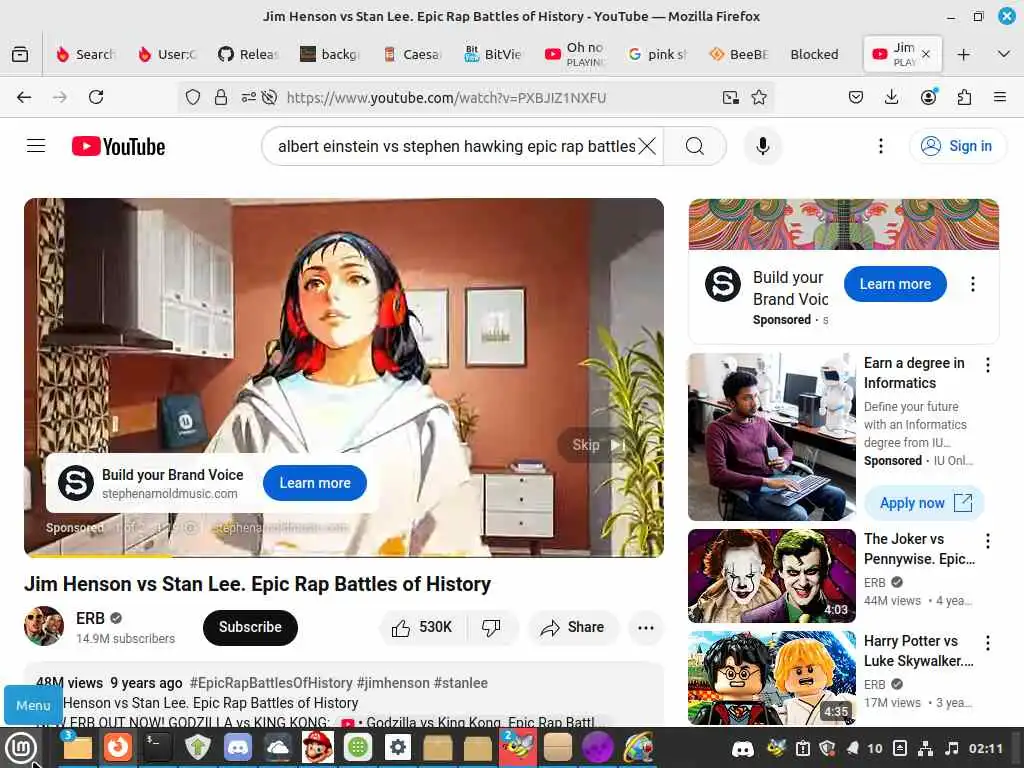Click Learn more on the in-video ad overlay
1024x768 pixels.
pos(315,483)
